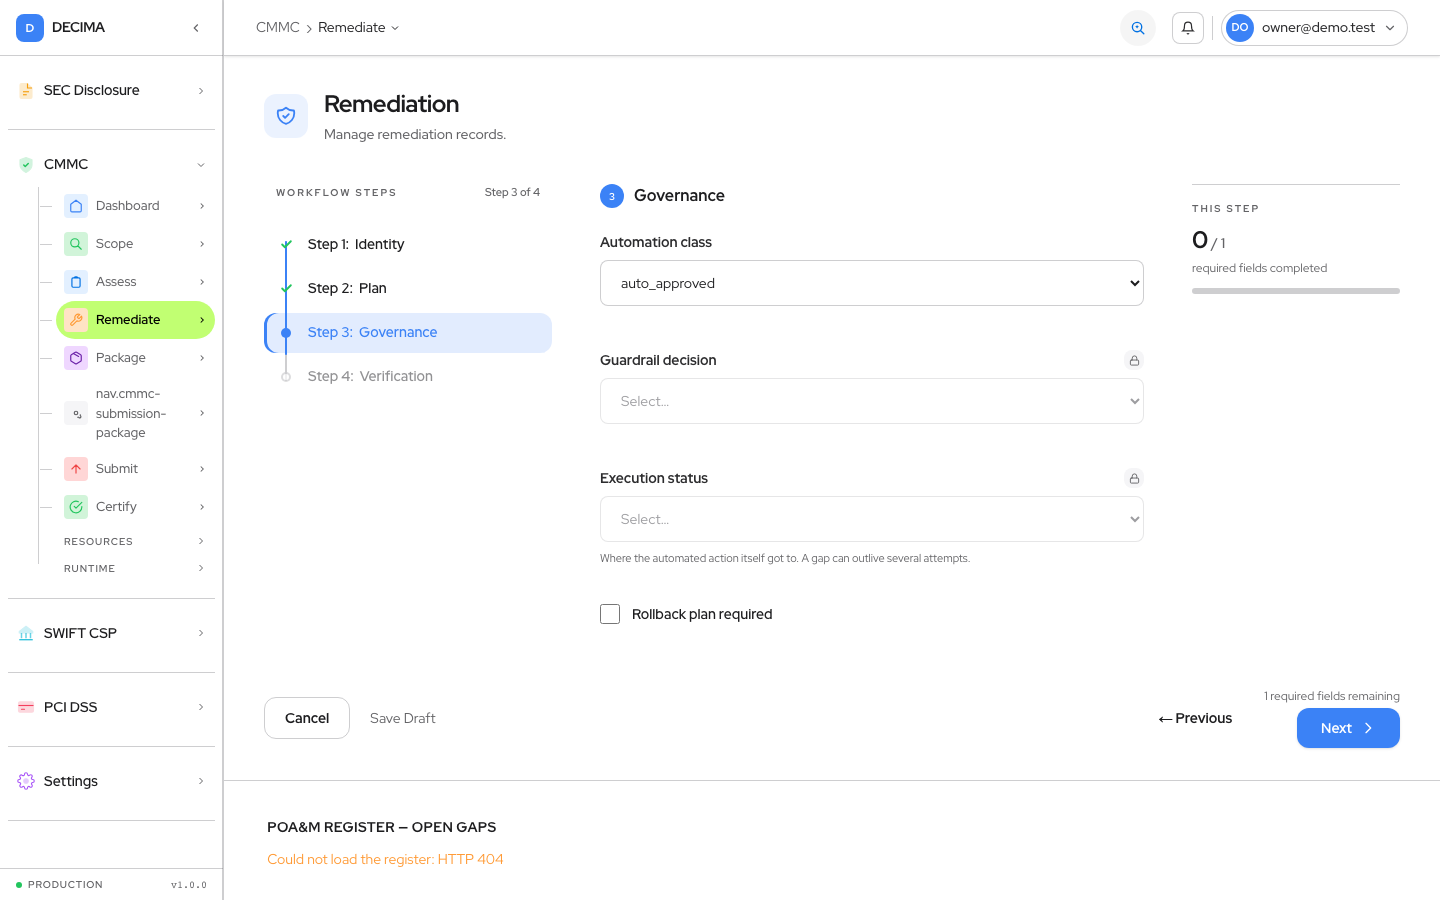Screen dimensions: 1440x900
Task: Click the Scope magnifier icon
Action: pyautogui.click(x=76, y=244)
